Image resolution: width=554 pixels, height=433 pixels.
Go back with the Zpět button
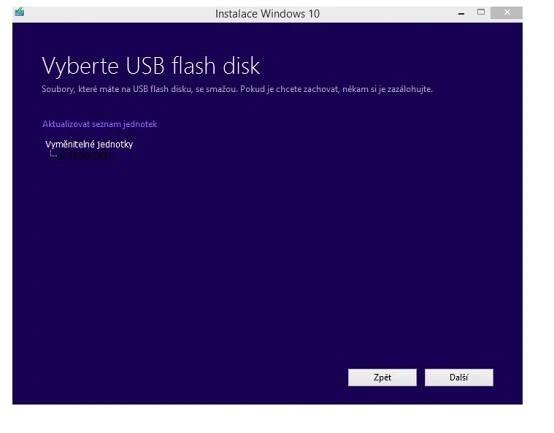click(x=382, y=378)
